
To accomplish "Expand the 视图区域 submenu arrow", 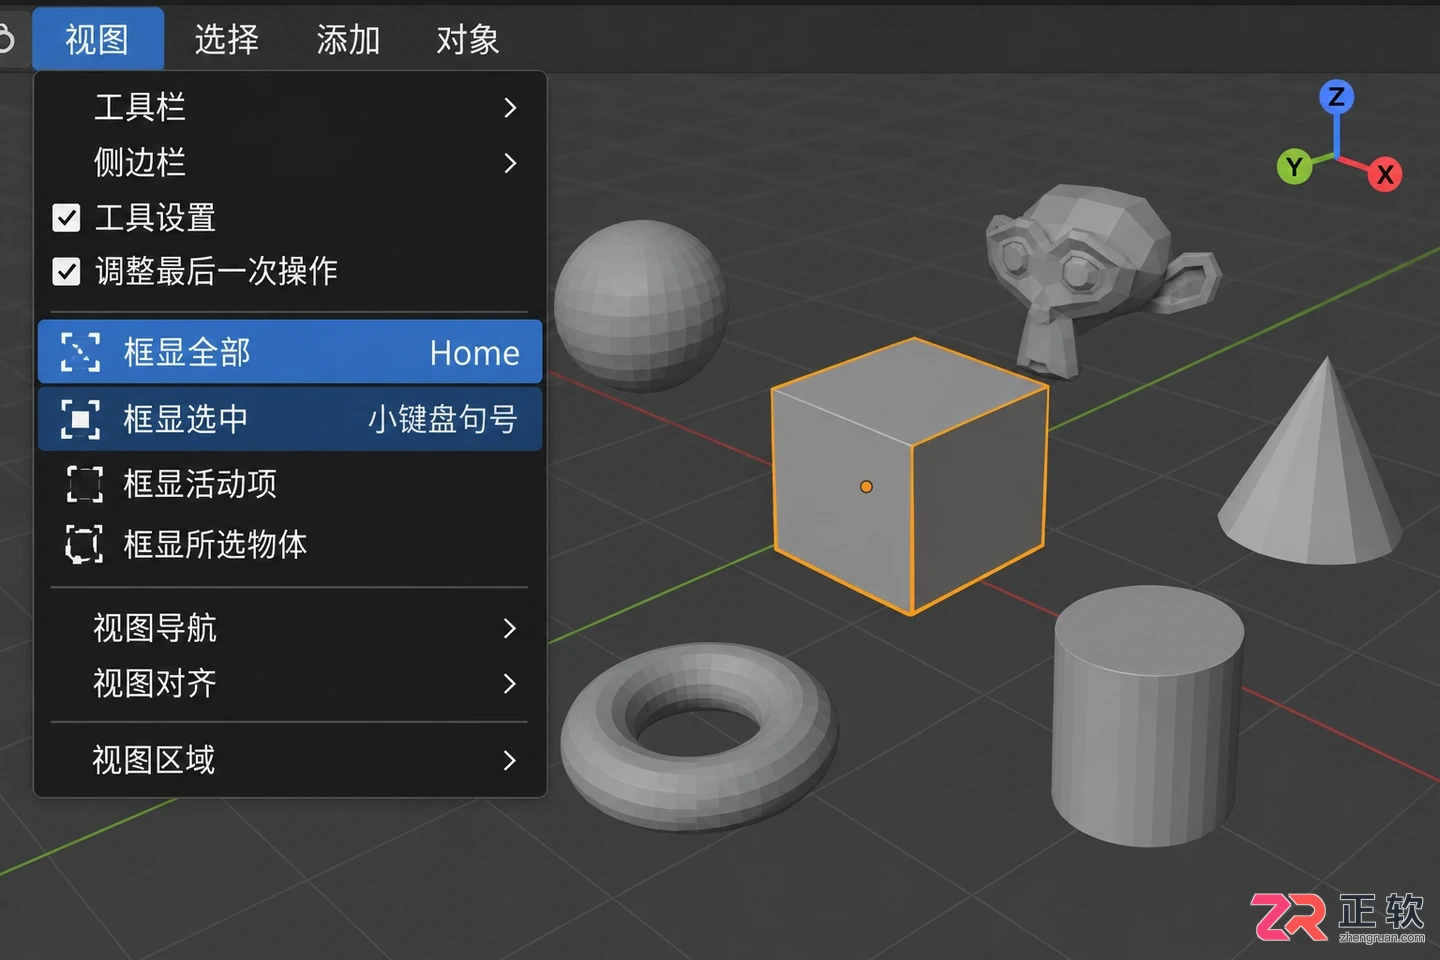I will coord(510,760).
